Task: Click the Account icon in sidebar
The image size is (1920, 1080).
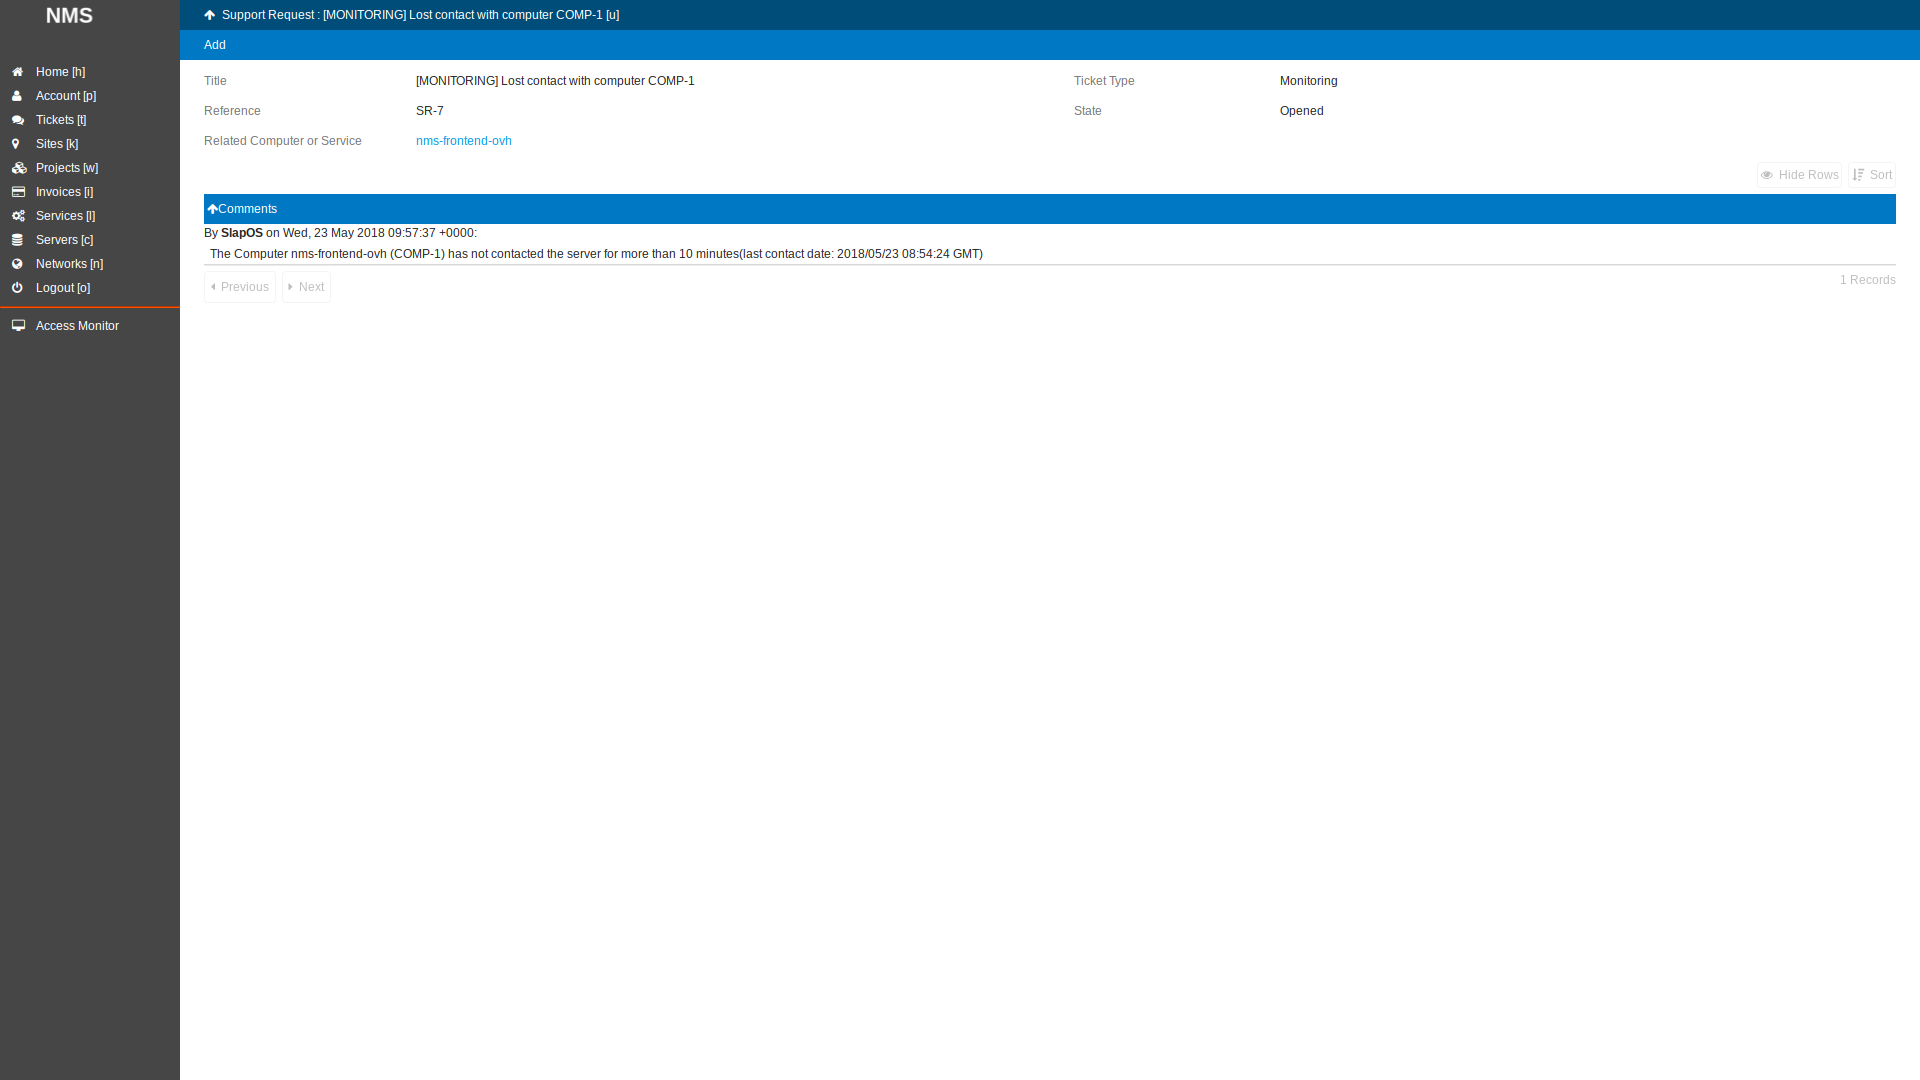Action: [18, 95]
